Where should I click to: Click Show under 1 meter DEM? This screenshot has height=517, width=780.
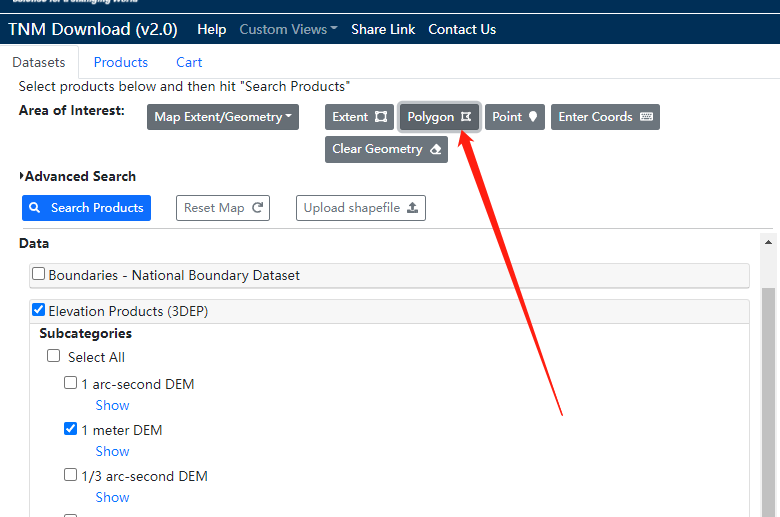112,451
